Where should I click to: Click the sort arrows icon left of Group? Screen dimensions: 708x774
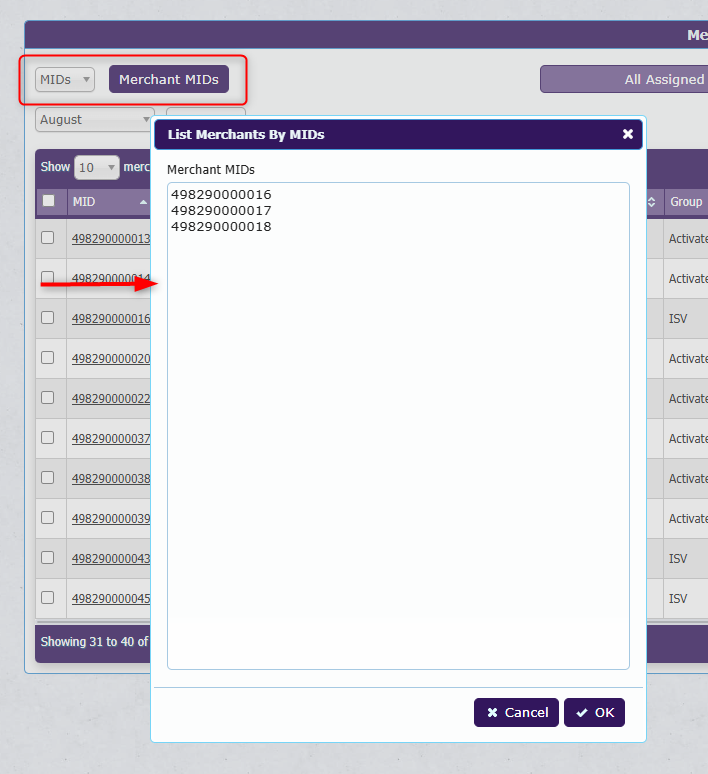[651, 201]
